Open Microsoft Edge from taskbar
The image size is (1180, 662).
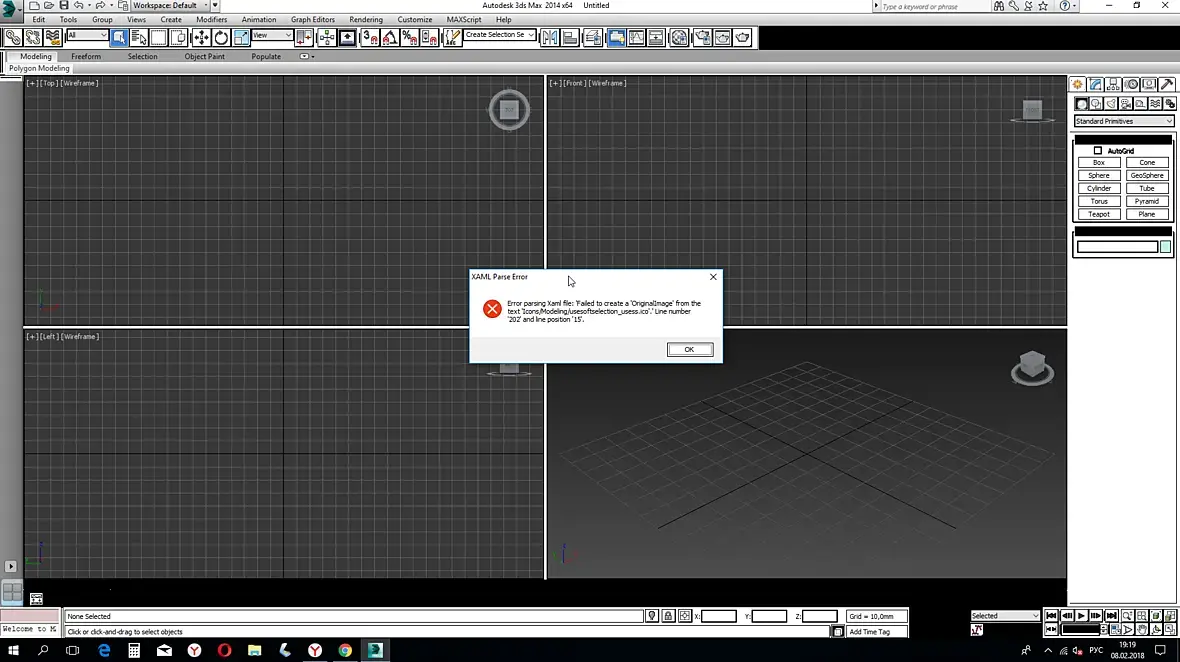[x=104, y=650]
